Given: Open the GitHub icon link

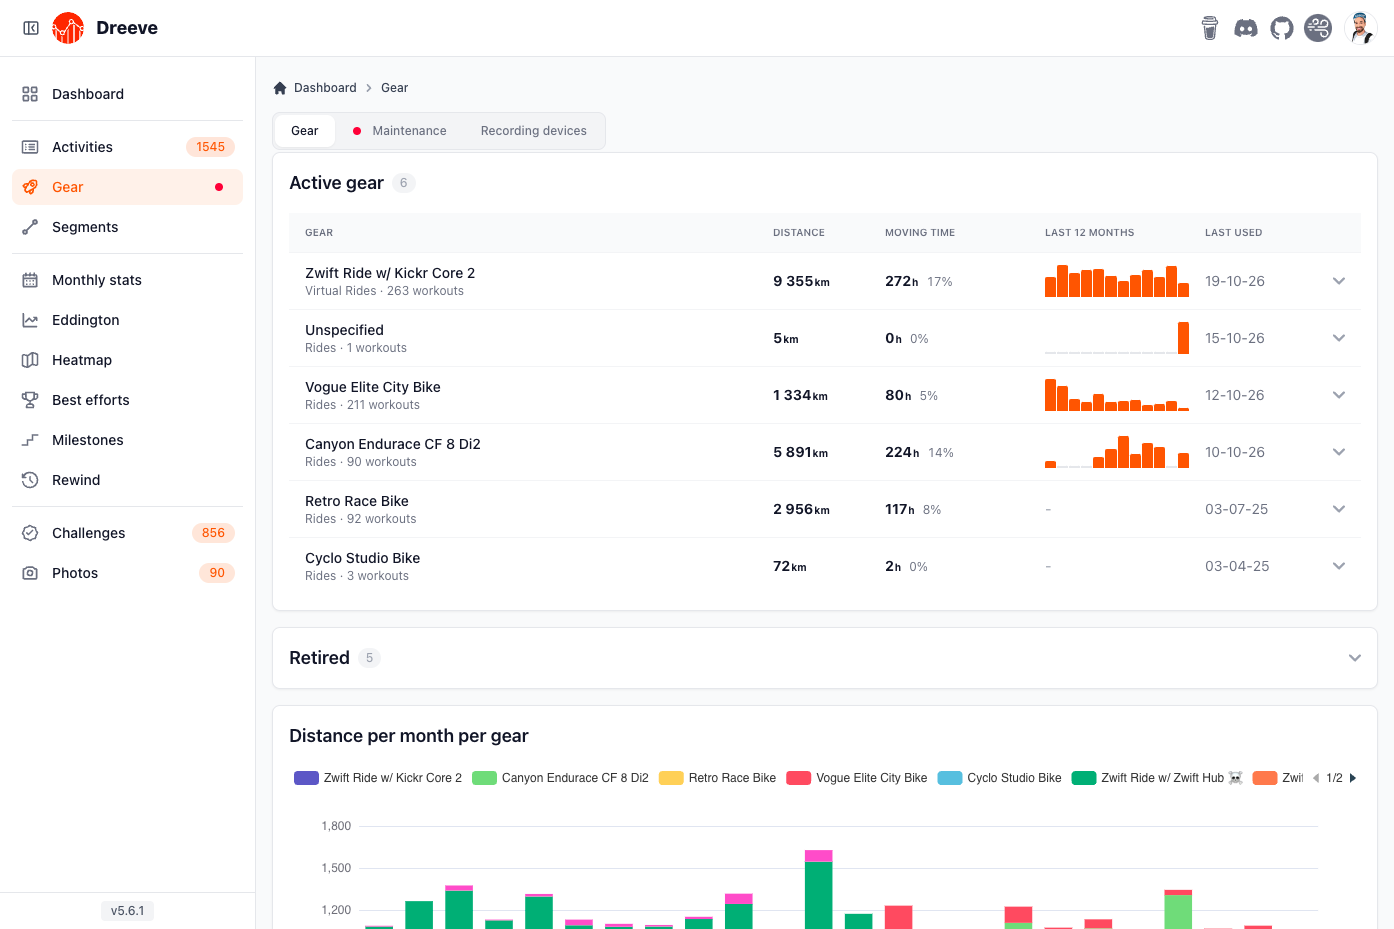Looking at the screenshot, I should click(1282, 28).
